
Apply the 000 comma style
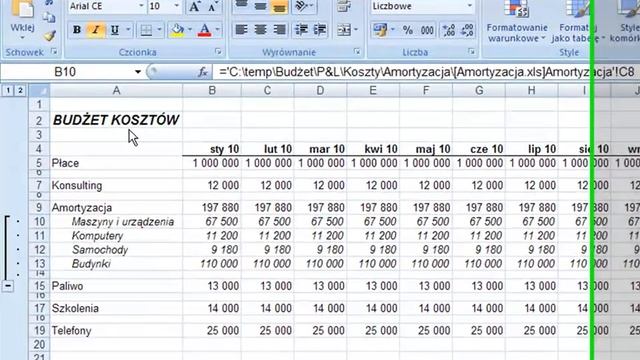(x=427, y=30)
